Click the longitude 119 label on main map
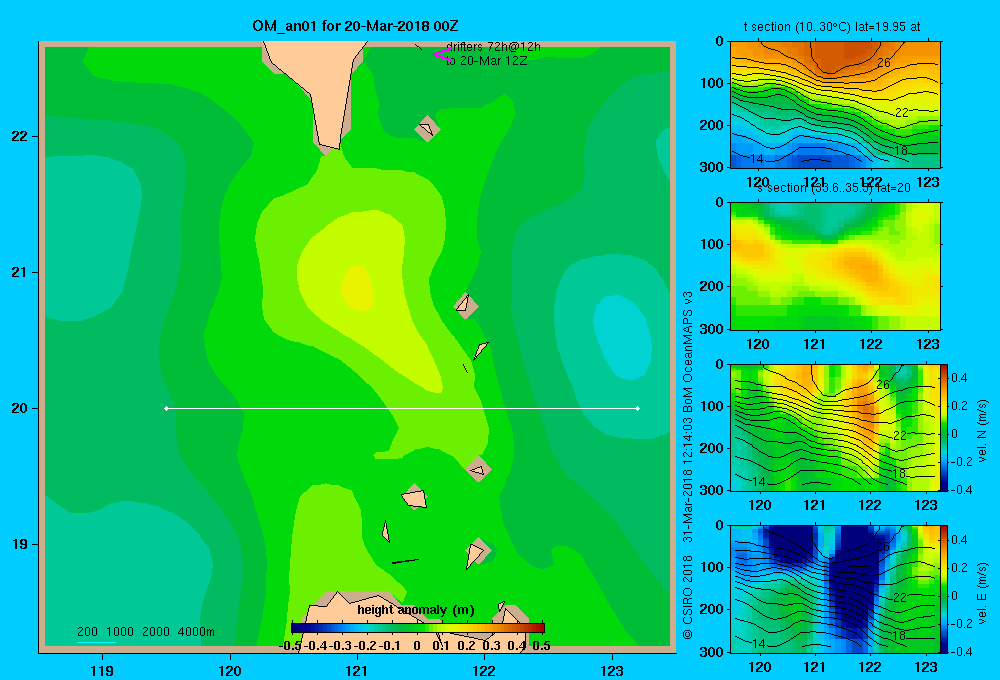This screenshot has height=680, width=1000. (x=102, y=670)
